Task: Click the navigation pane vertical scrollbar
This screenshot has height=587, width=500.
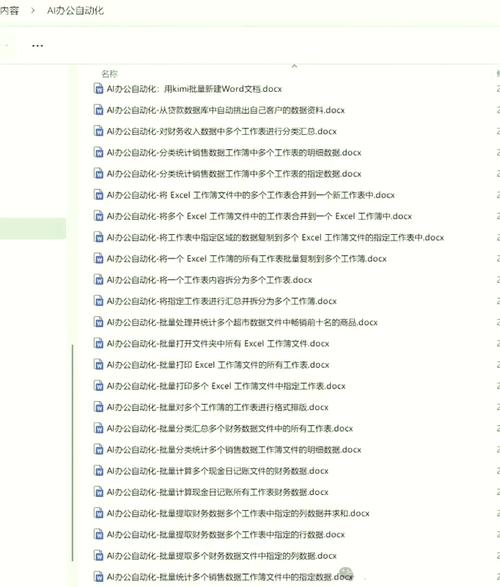Action: (x=73, y=453)
